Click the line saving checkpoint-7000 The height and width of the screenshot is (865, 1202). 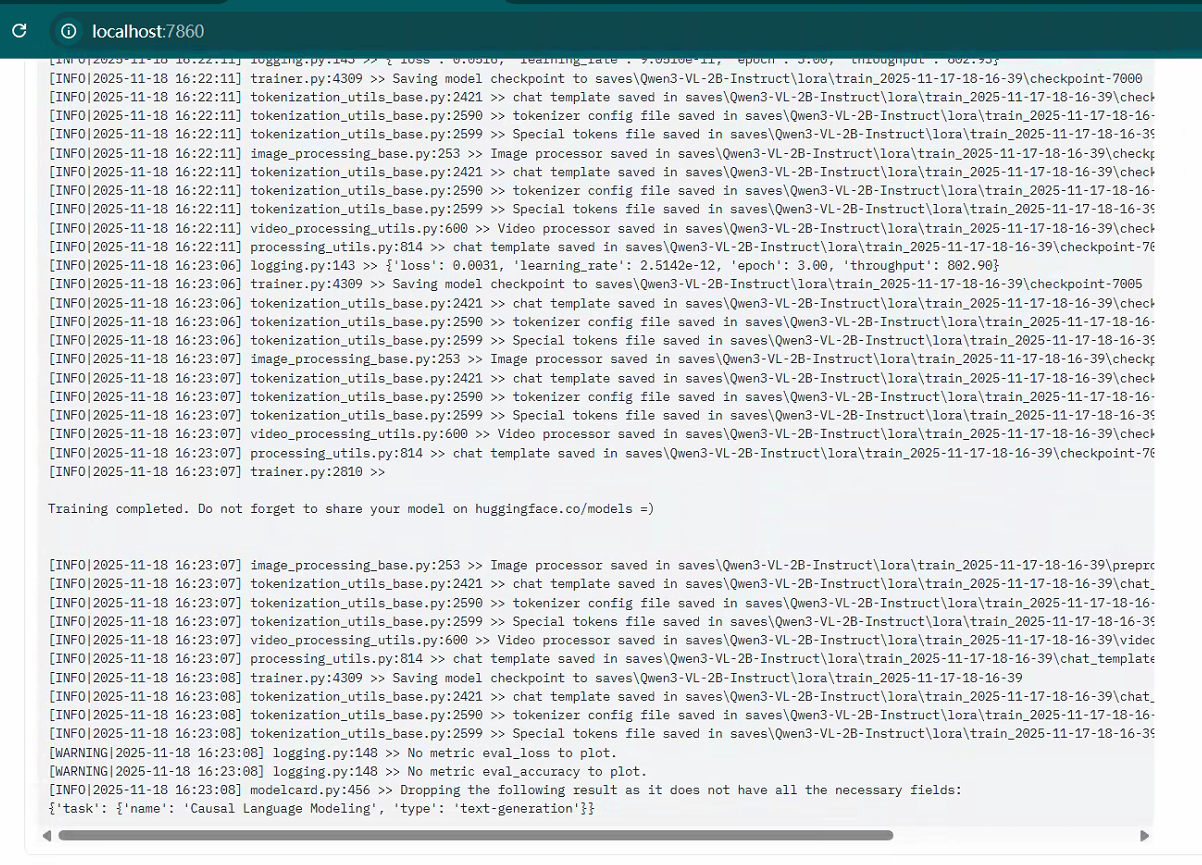point(595,79)
